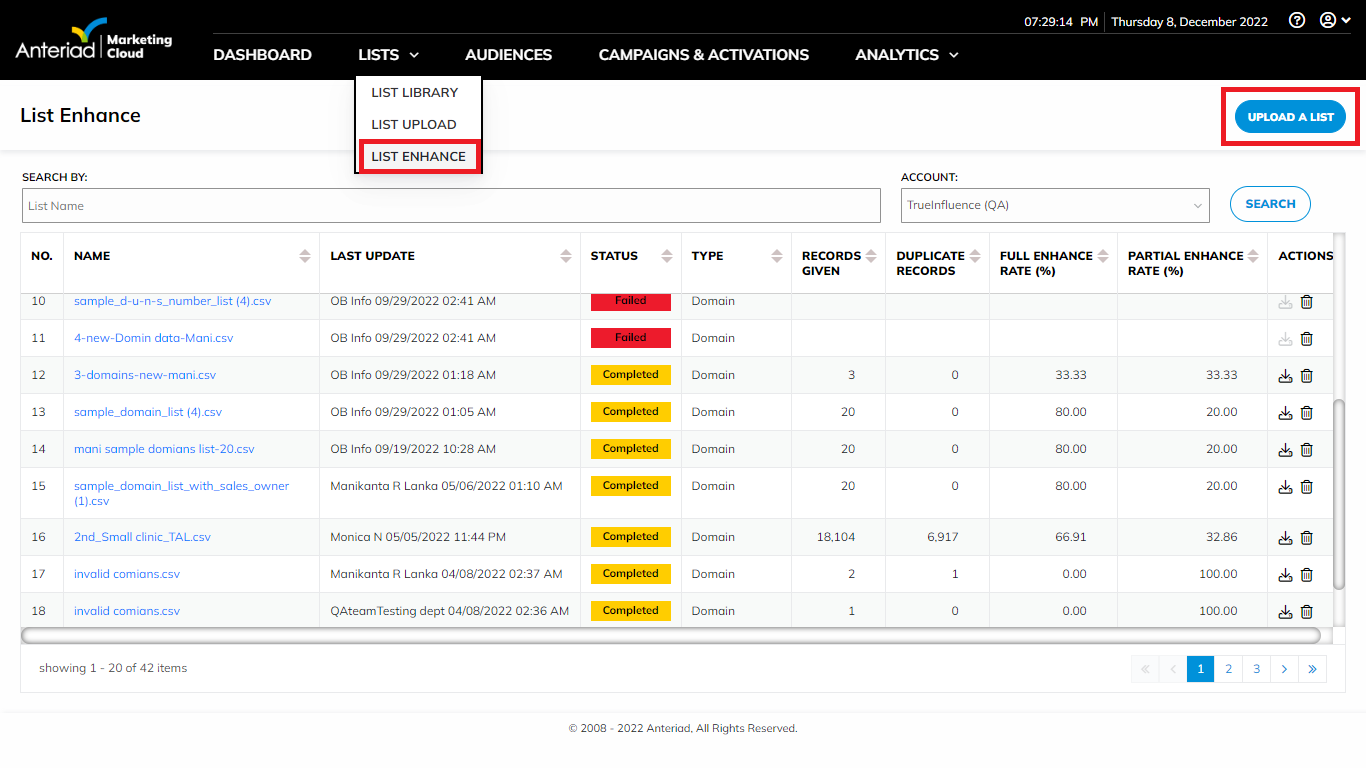Delete invalid comians.csv in row 18
This screenshot has width=1366, height=768.
tap(1306, 612)
